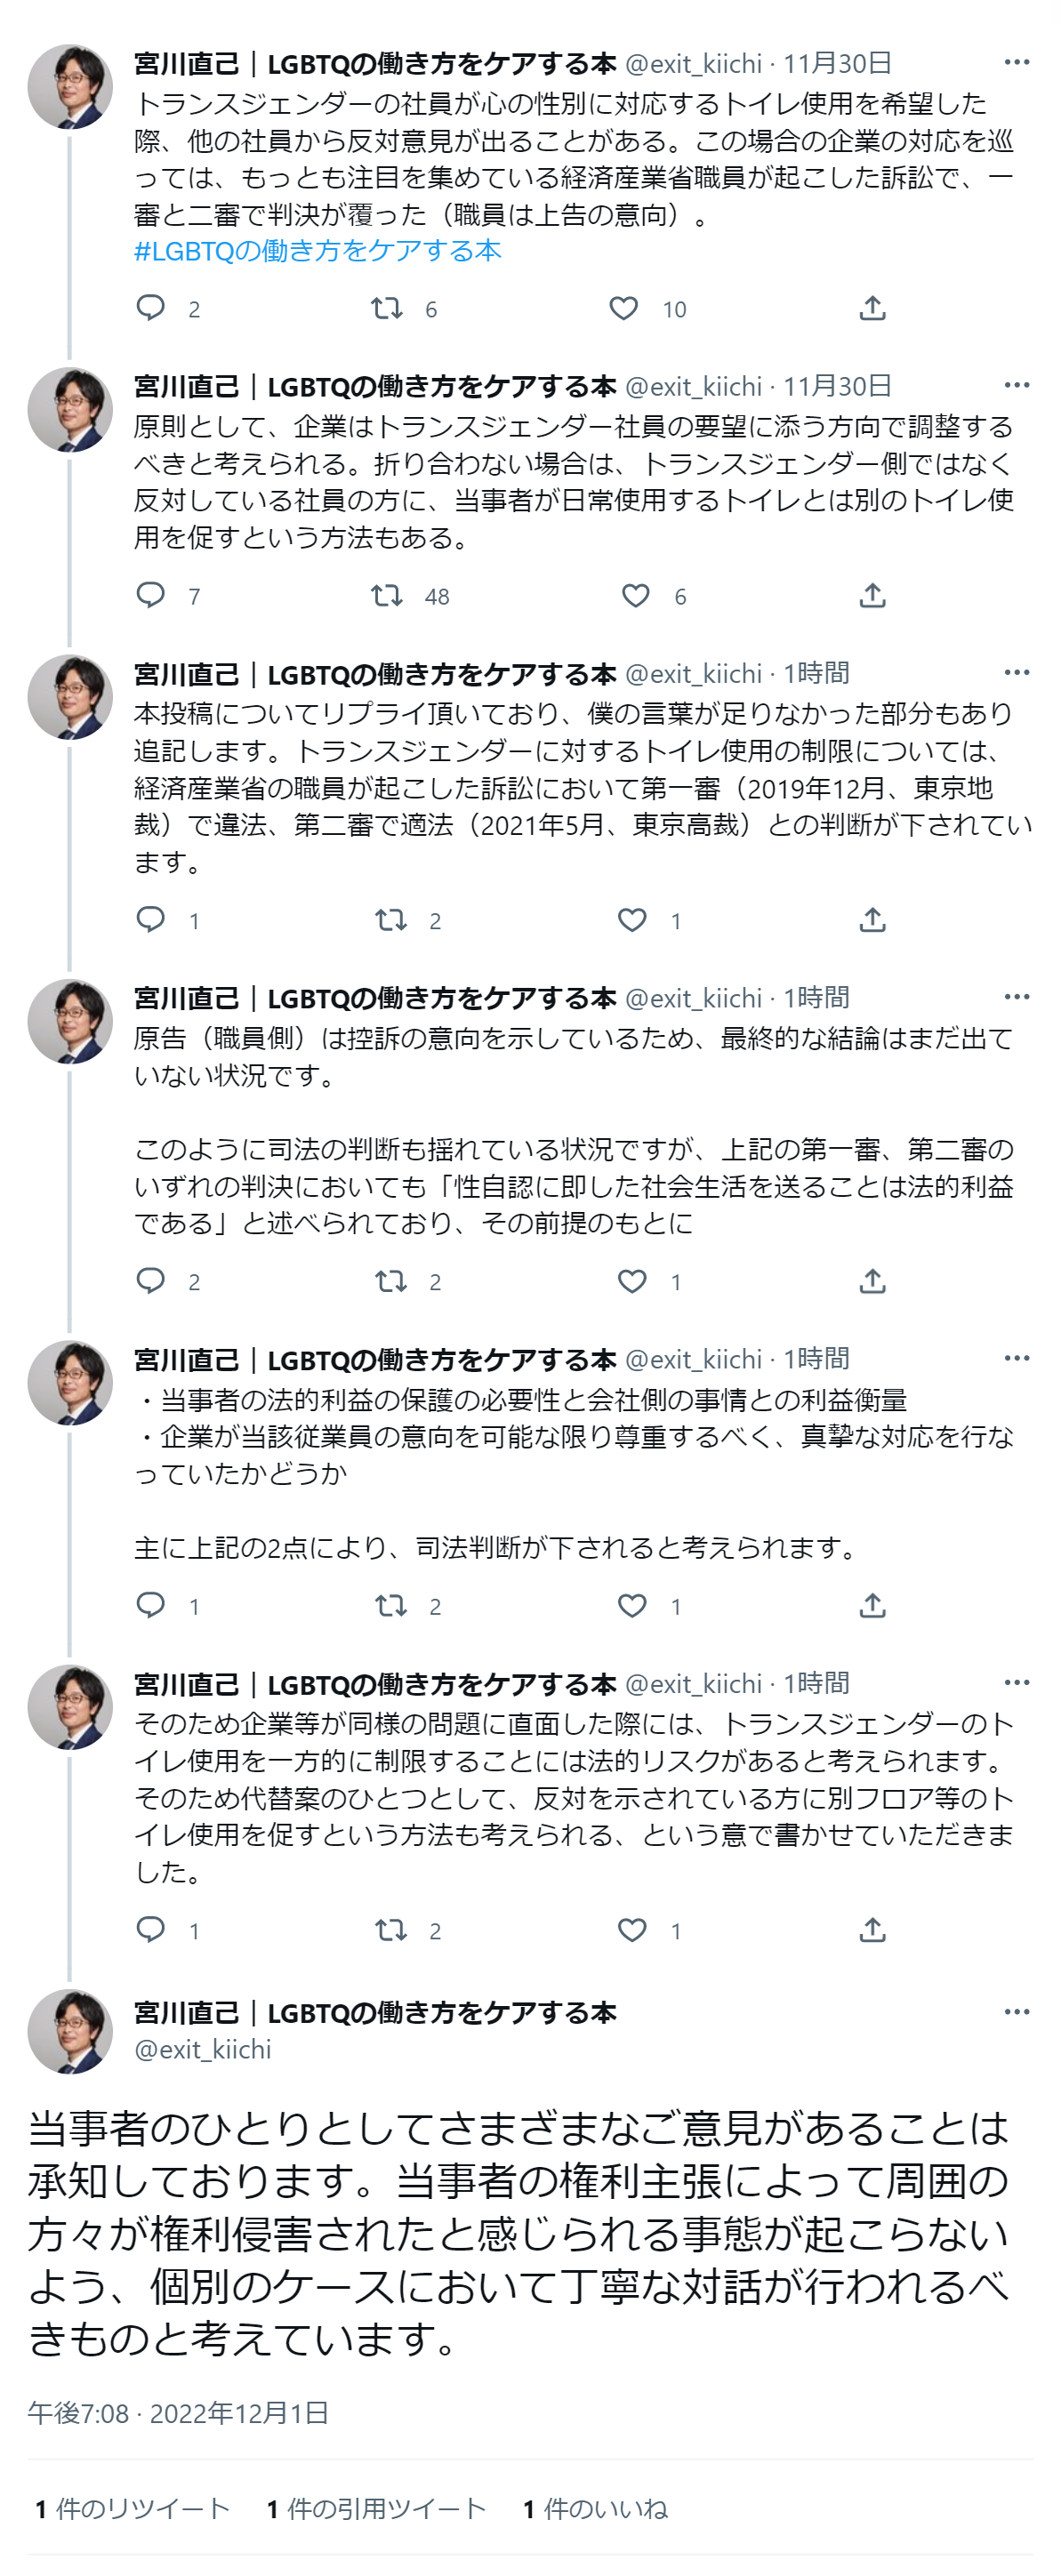1061x2576 pixels.
Task: Like the first tweet with 10 likes
Action: tap(623, 308)
